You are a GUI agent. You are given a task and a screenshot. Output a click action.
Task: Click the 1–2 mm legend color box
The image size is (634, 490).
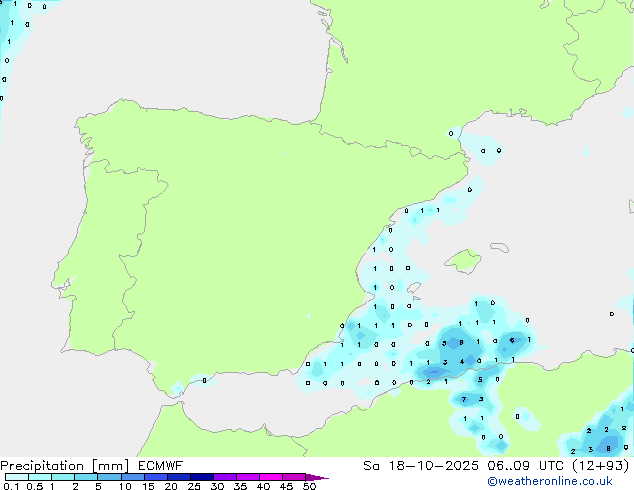point(63,477)
